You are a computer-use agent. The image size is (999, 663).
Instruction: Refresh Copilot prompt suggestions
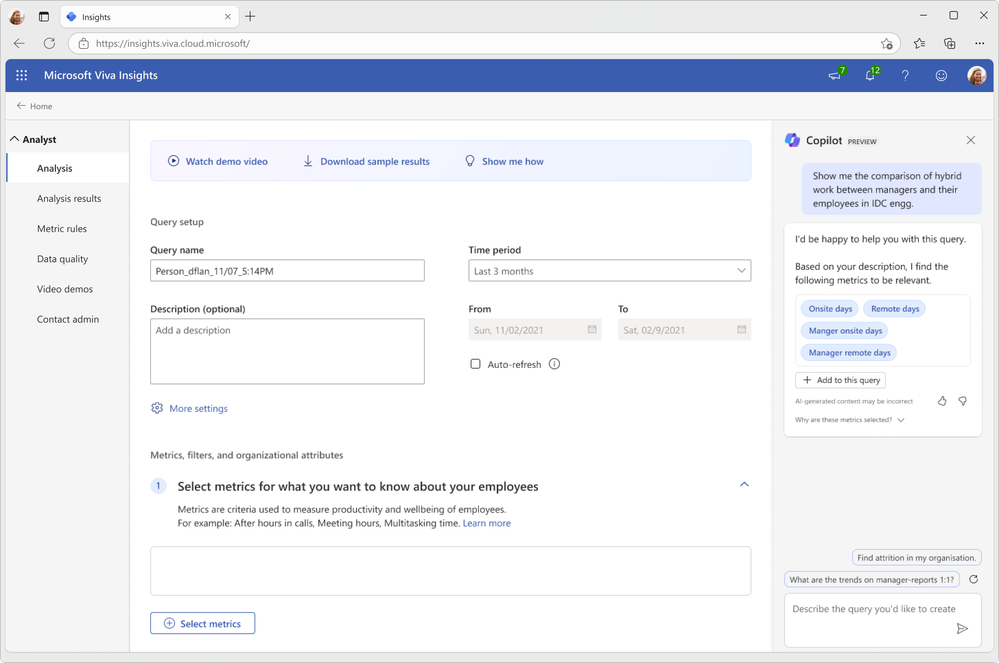[973, 579]
